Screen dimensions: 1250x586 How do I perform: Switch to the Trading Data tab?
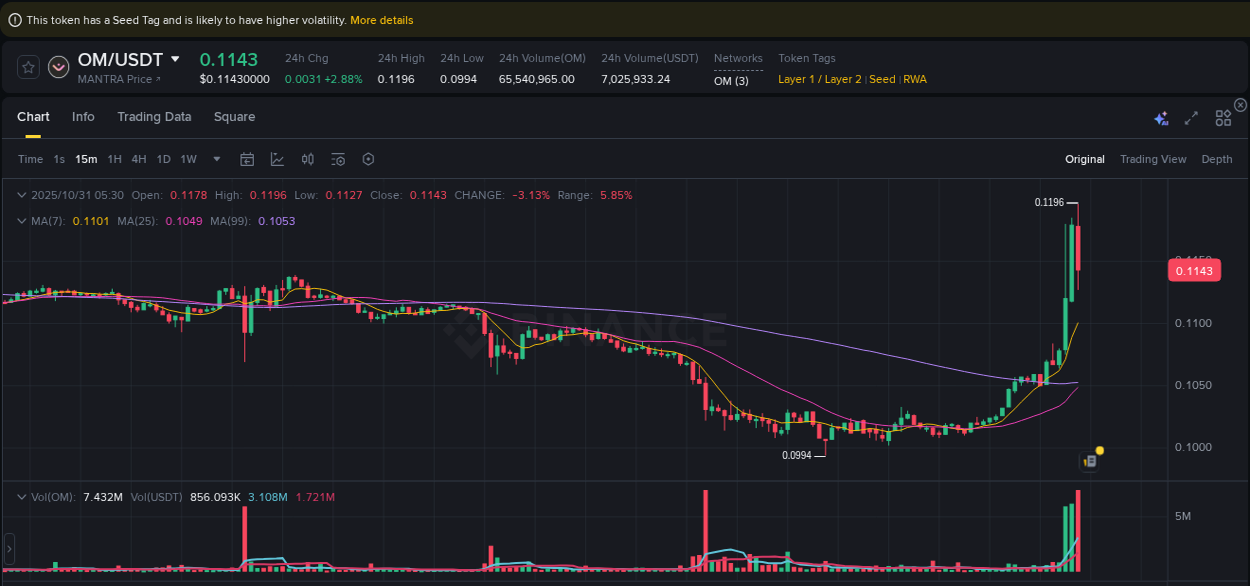tap(154, 117)
